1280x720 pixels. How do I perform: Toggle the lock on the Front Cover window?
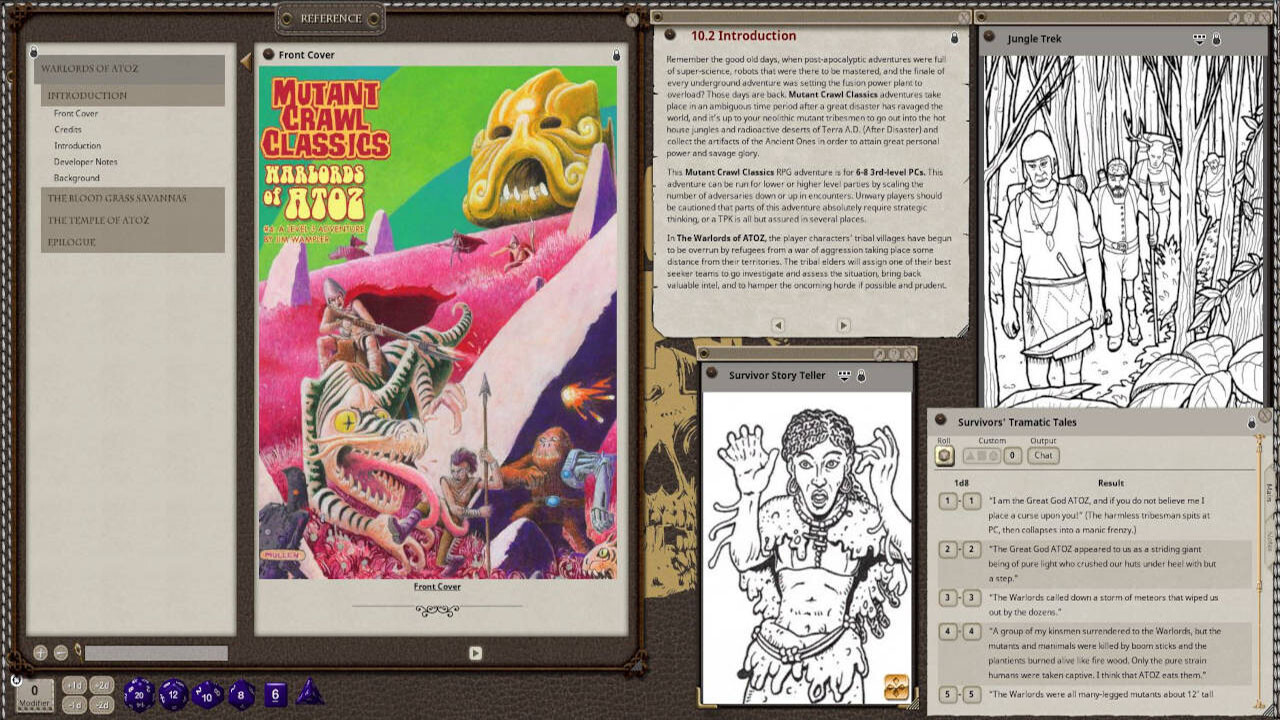coord(616,57)
